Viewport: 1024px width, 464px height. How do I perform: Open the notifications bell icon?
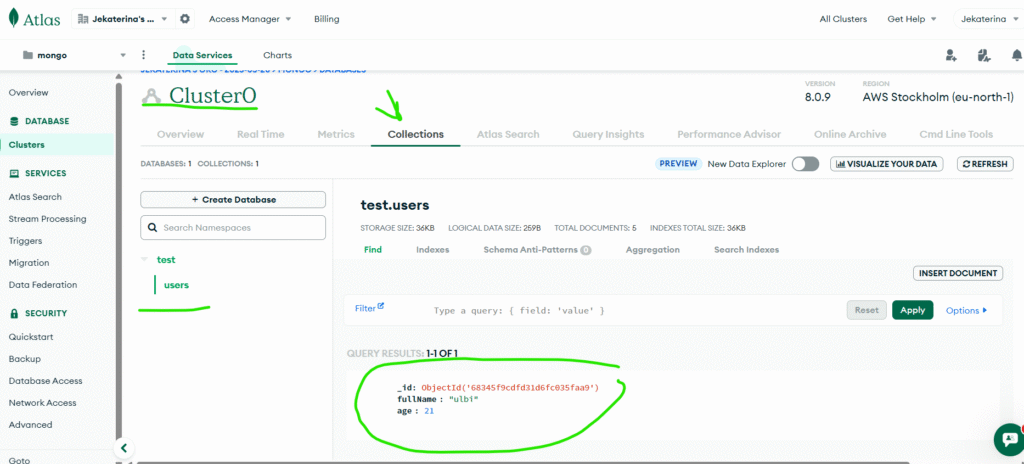click(x=1017, y=56)
